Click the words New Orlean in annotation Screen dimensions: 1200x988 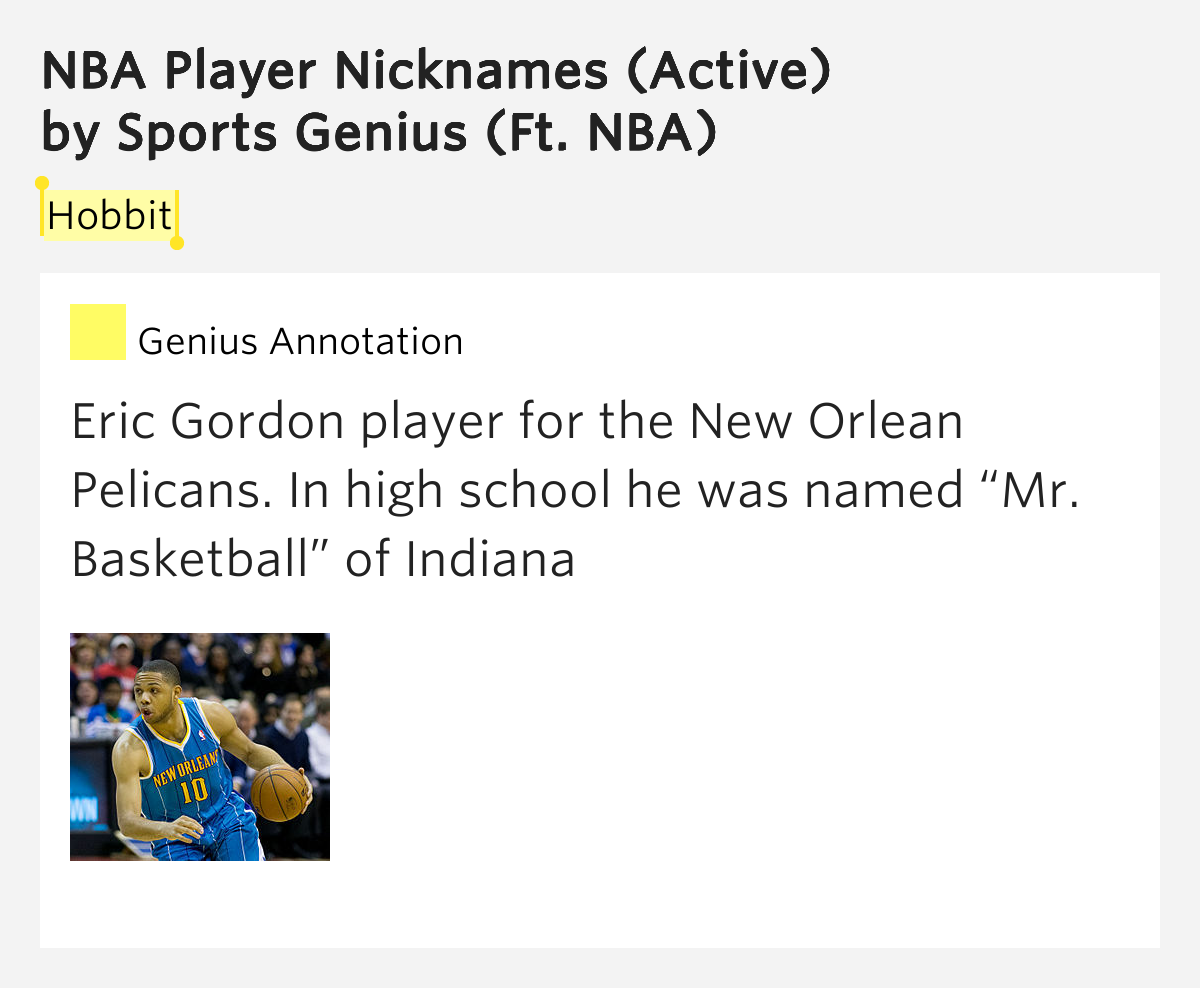(x=826, y=422)
